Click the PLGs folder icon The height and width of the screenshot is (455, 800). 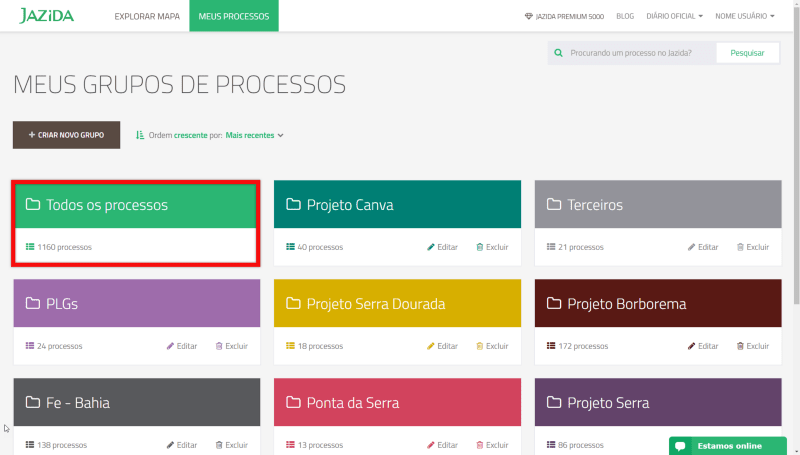pyautogui.click(x=33, y=304)
